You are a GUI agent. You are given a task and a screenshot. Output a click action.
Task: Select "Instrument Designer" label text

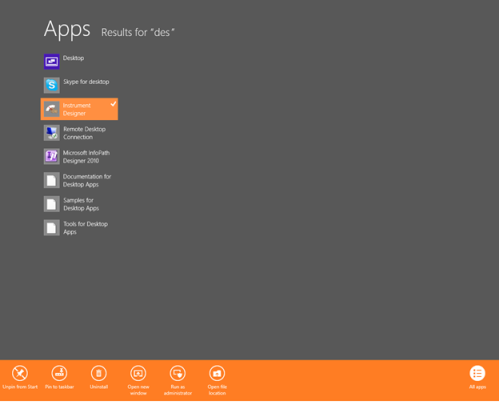[77, 109]
